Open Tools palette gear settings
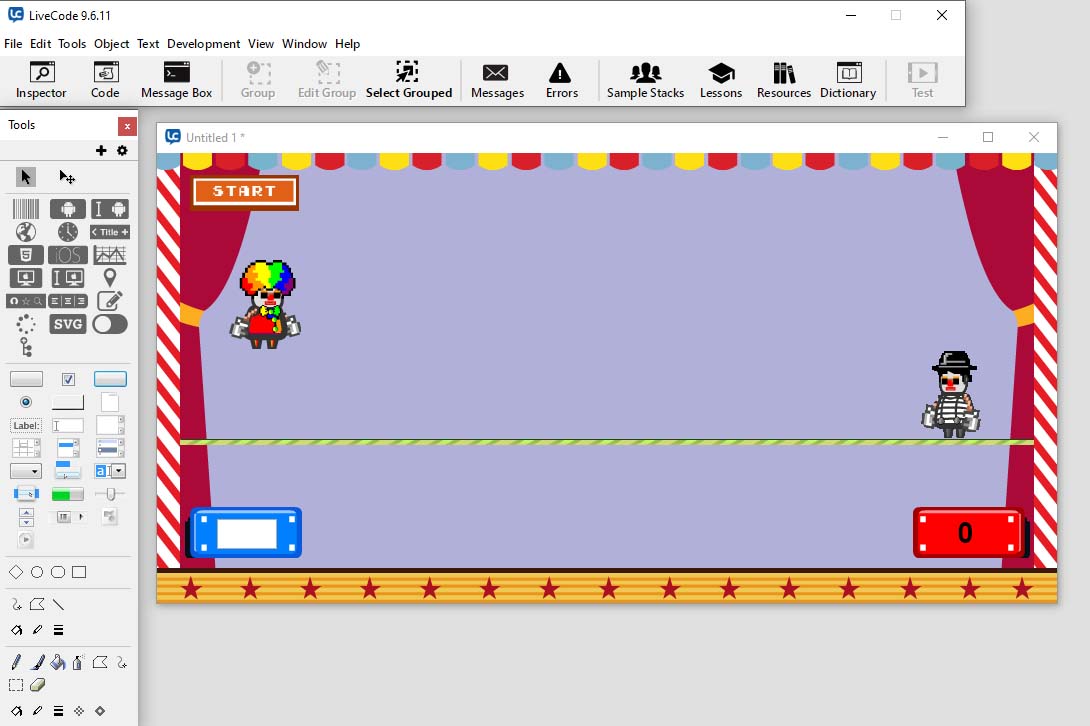Image resolution: width=1090 pixels, height=726 pixels. coord(122,151)
